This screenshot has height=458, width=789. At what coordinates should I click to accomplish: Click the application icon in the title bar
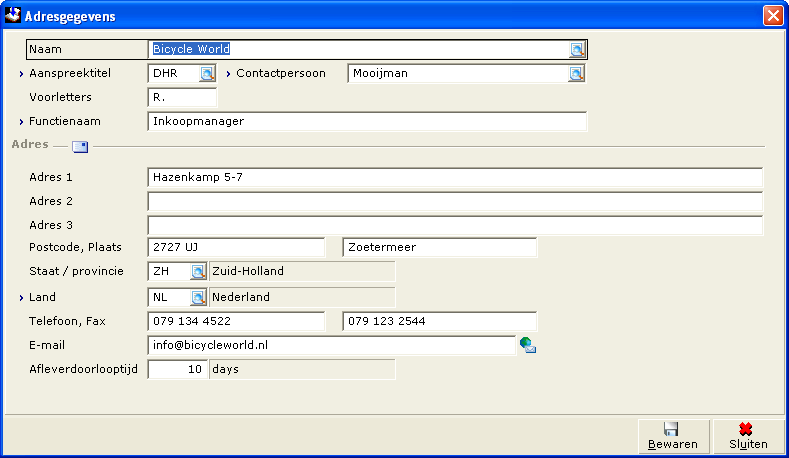pos(13,16)
